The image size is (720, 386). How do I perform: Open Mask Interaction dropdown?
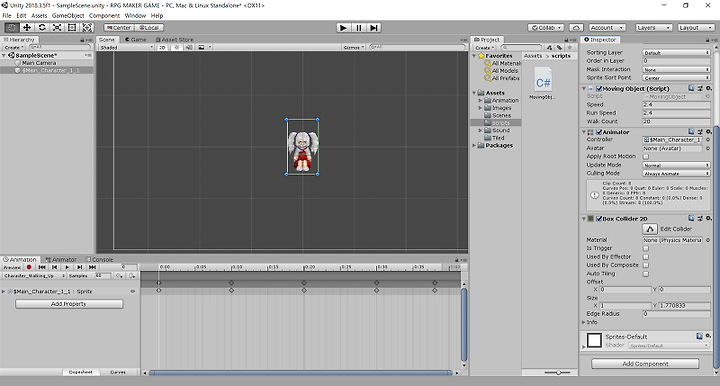coord(676,70)
